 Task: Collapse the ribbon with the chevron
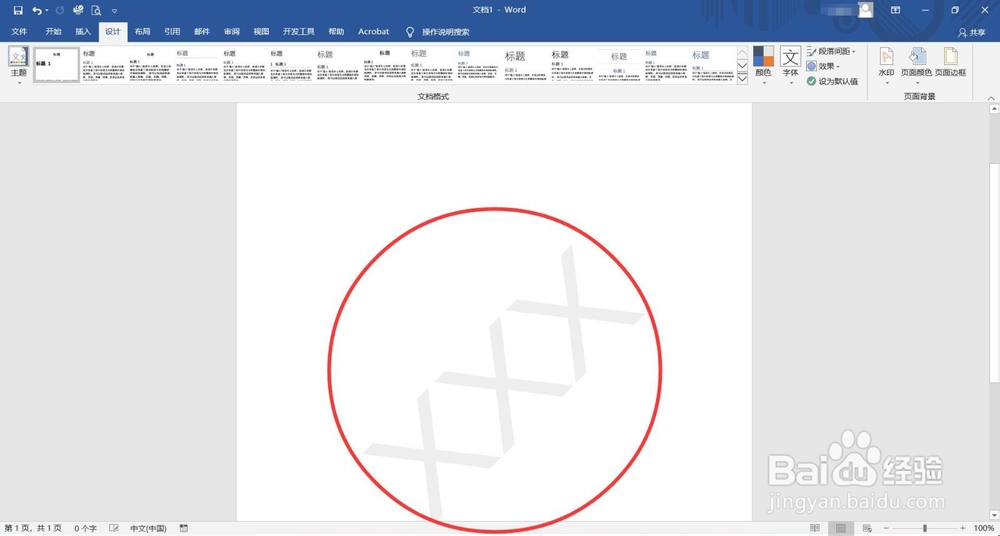click(x=991, y=98)
